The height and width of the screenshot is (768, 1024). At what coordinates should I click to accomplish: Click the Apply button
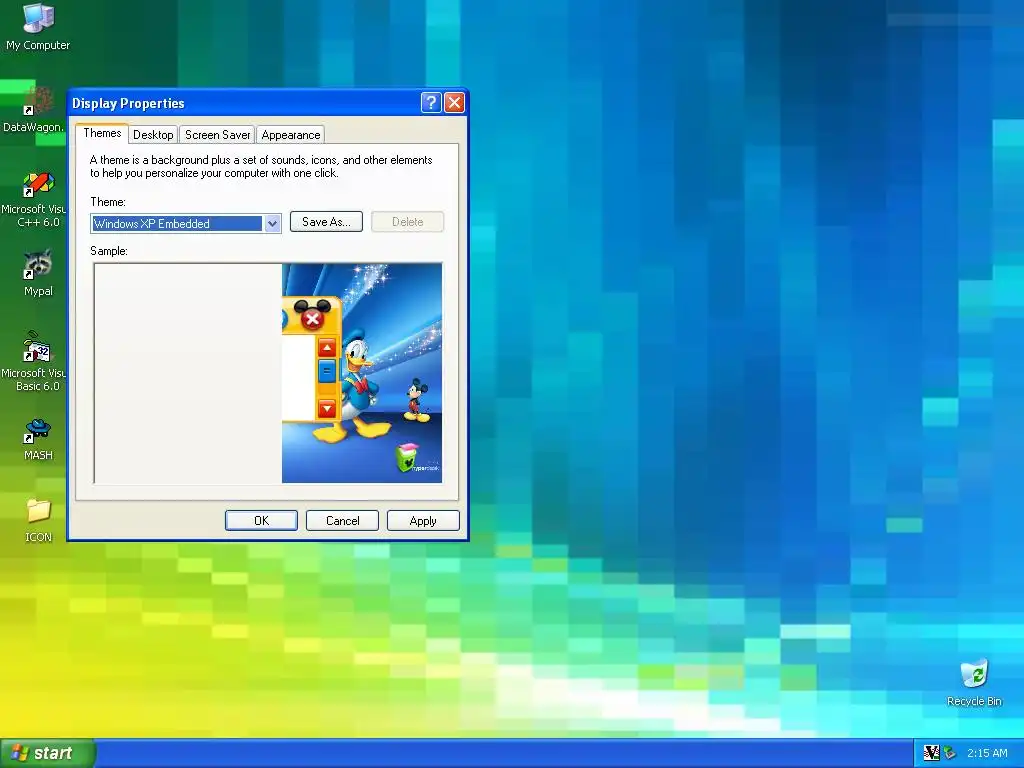(x=423, y=520)
